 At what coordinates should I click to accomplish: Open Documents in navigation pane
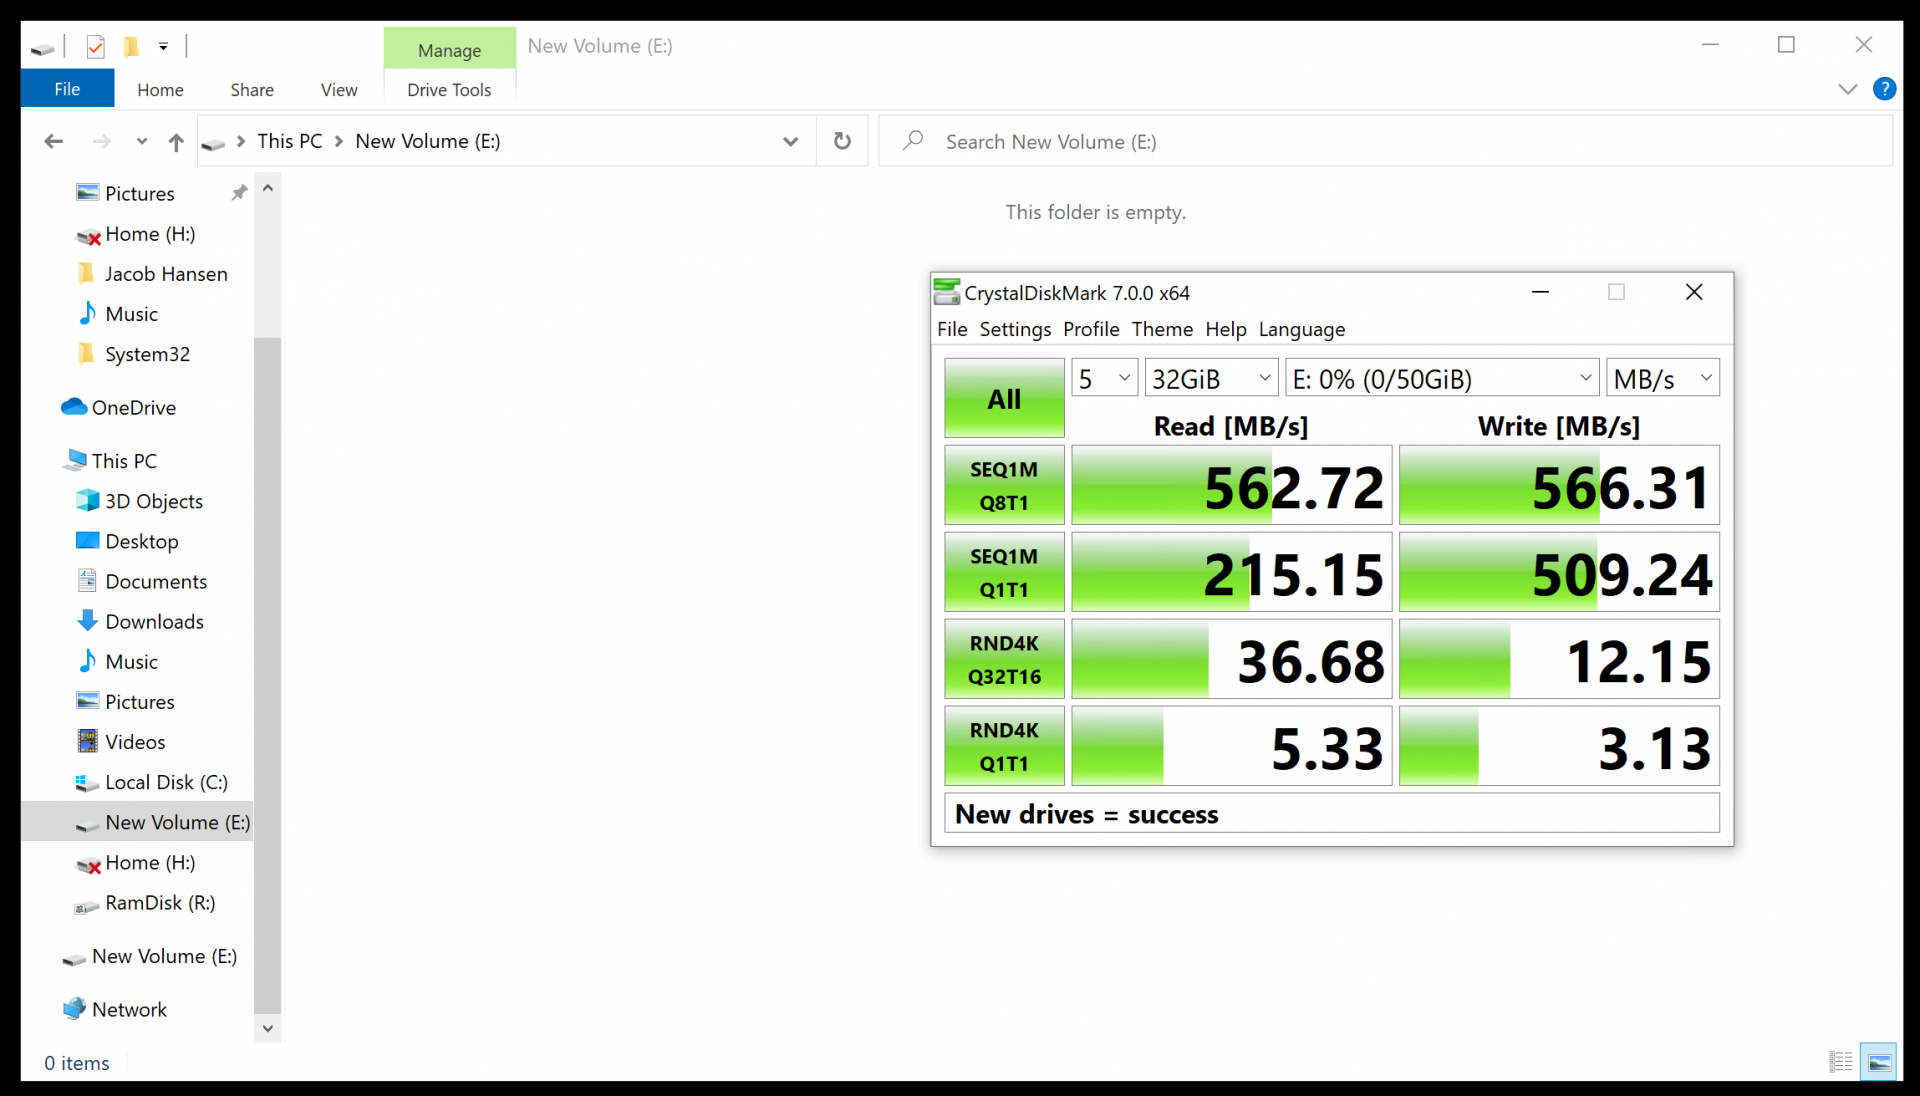click(x=156, y=581)
